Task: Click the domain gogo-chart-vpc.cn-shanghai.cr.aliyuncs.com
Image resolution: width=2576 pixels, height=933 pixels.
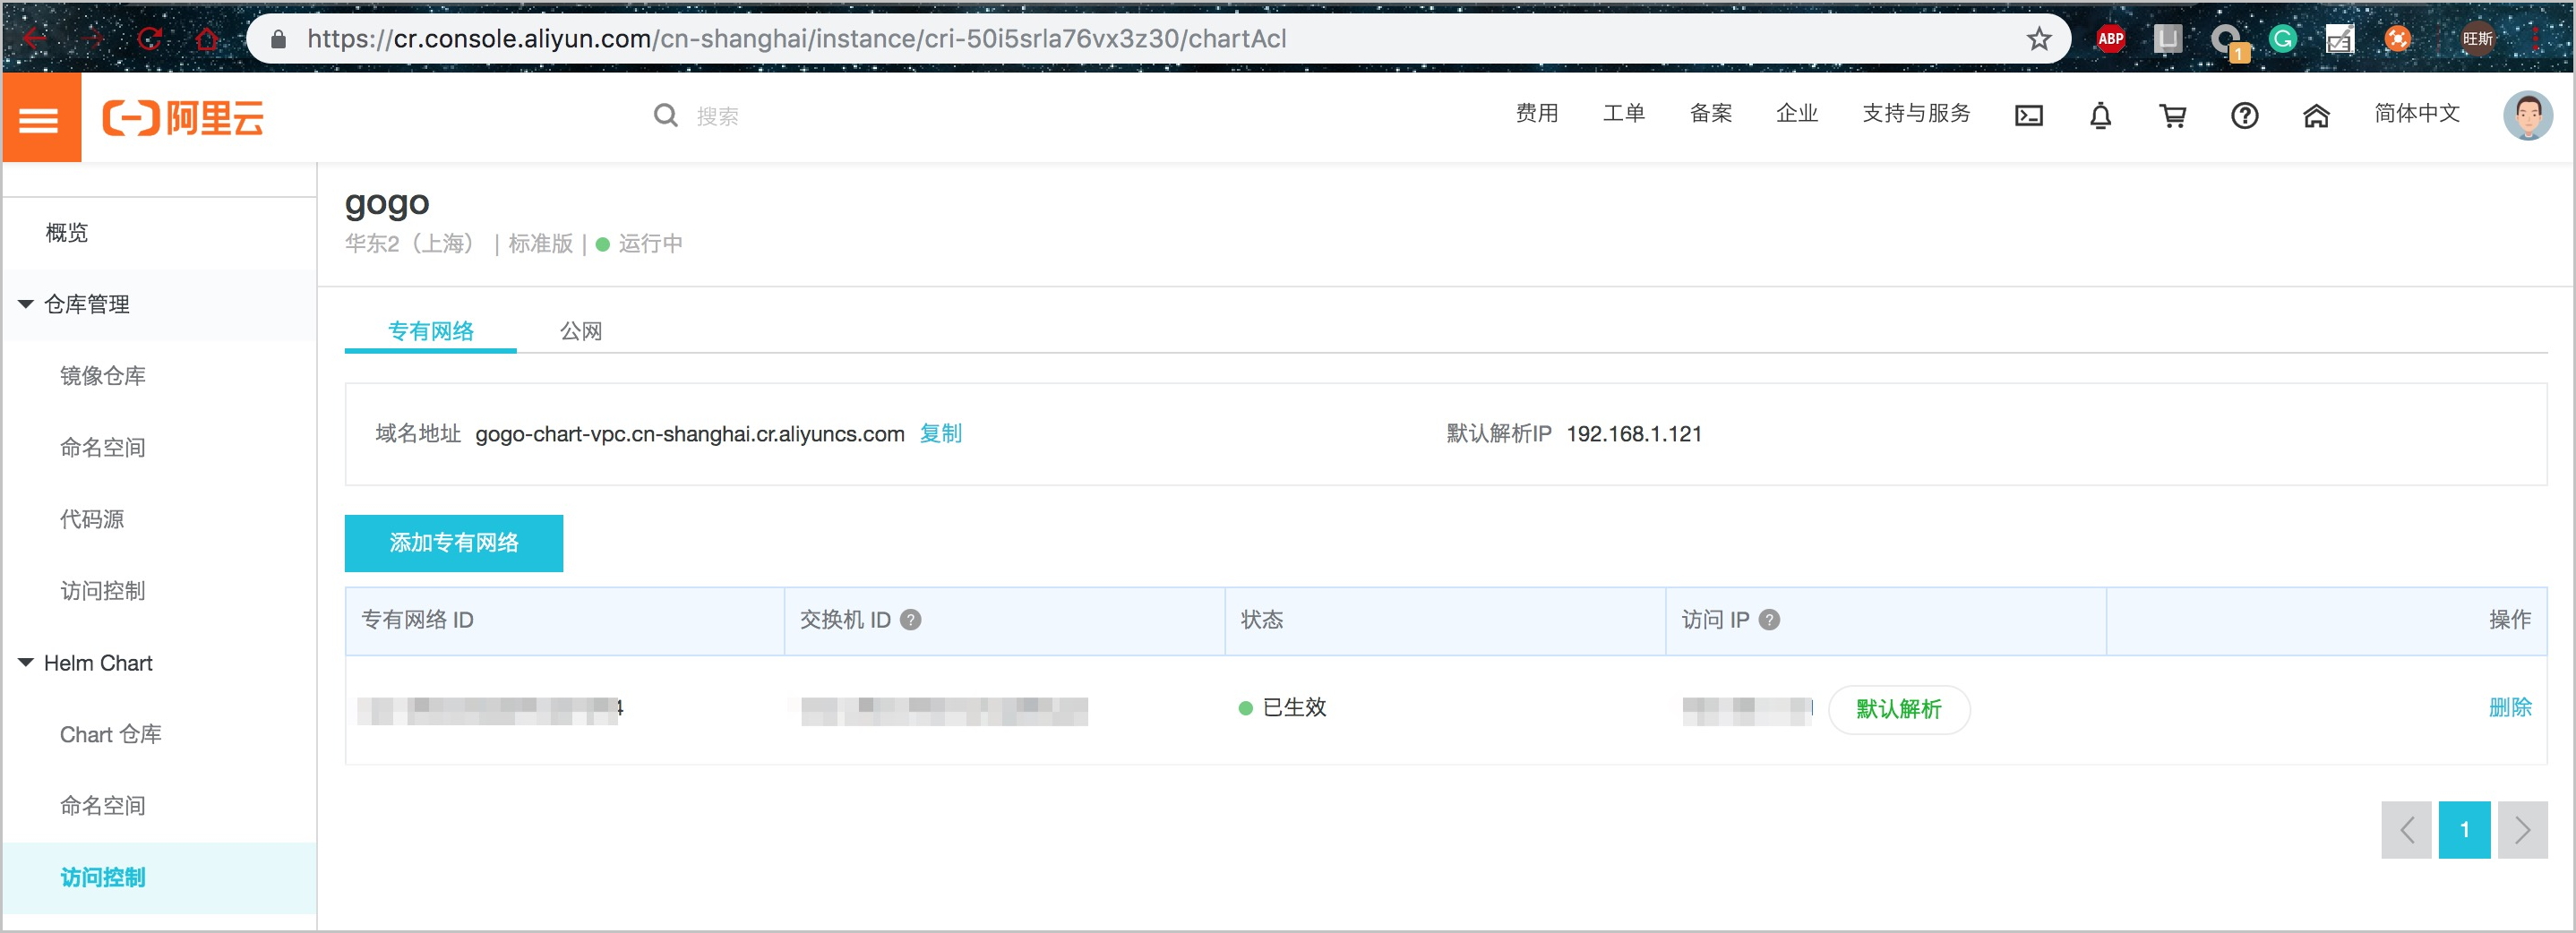Action: tap(690, 434)
